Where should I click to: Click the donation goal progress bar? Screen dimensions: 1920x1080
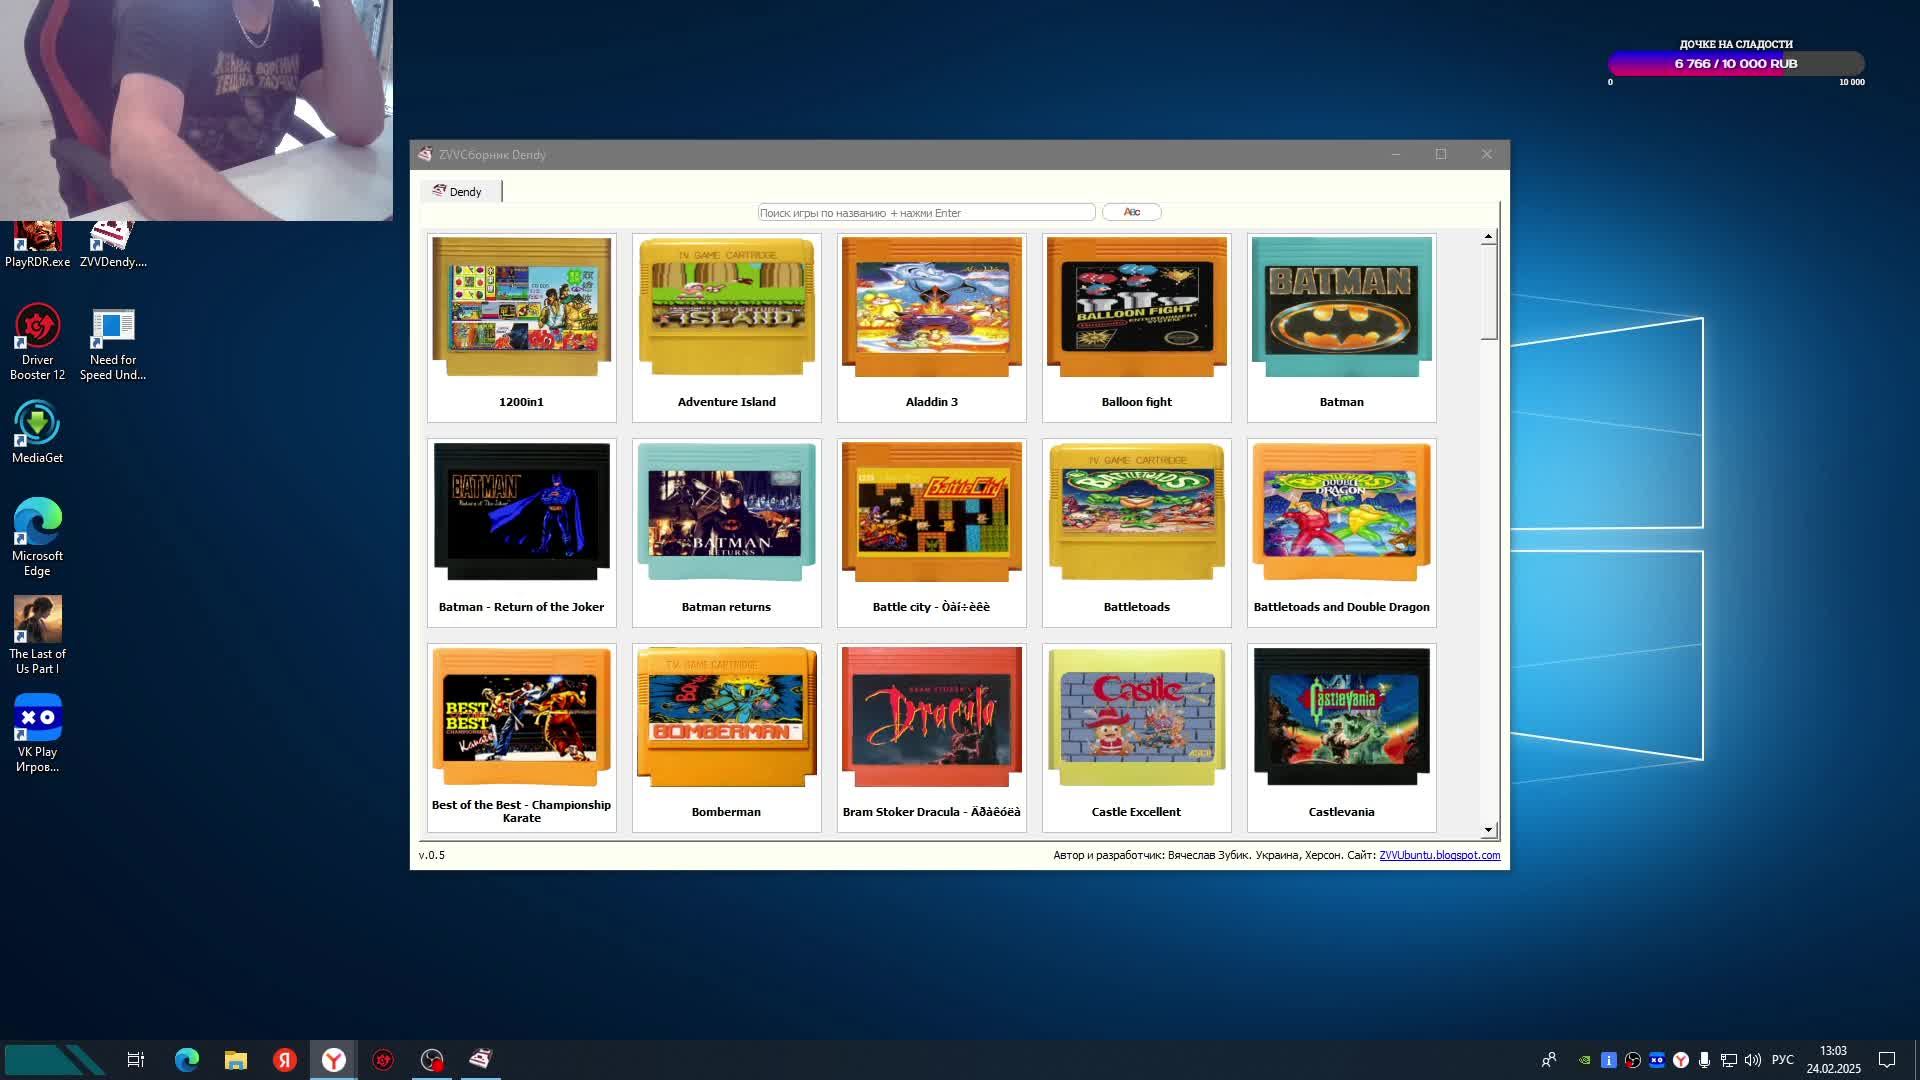(x=1736, y=64)
